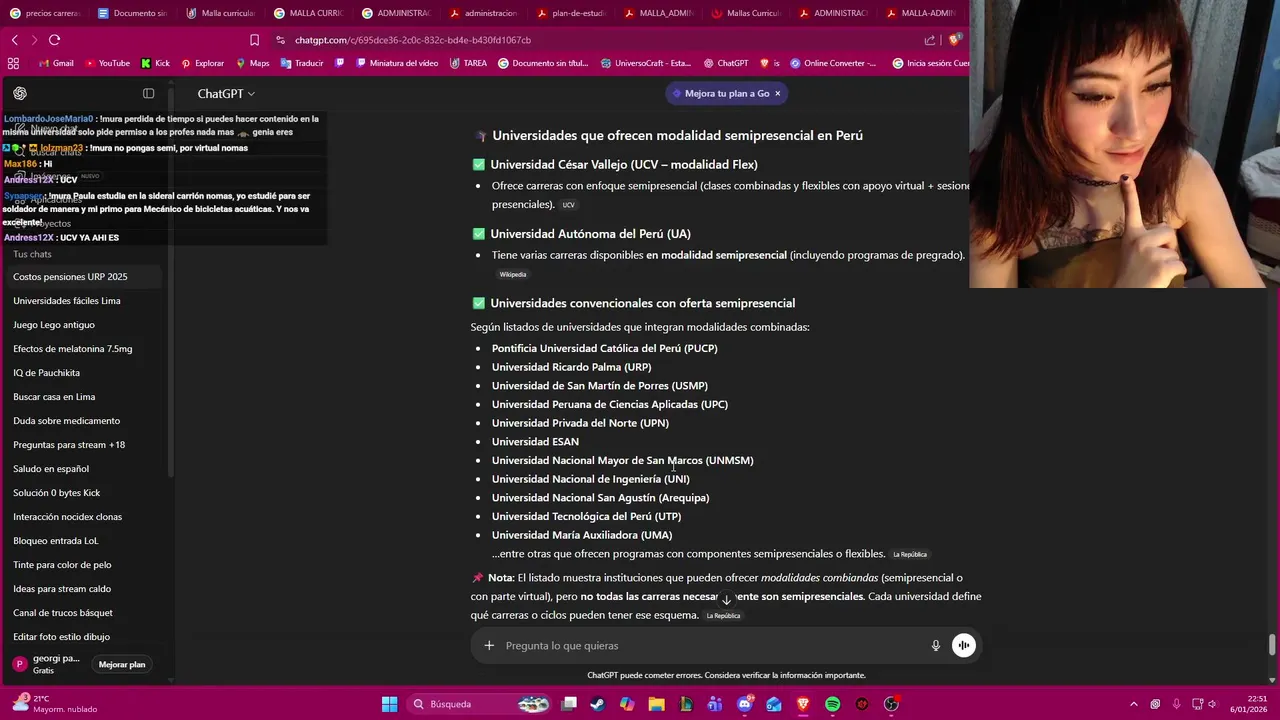Open the 'Tinte para color de pelo' chat
The height and width of the screenshot is (720, 1280).
(x=84, y=564)
